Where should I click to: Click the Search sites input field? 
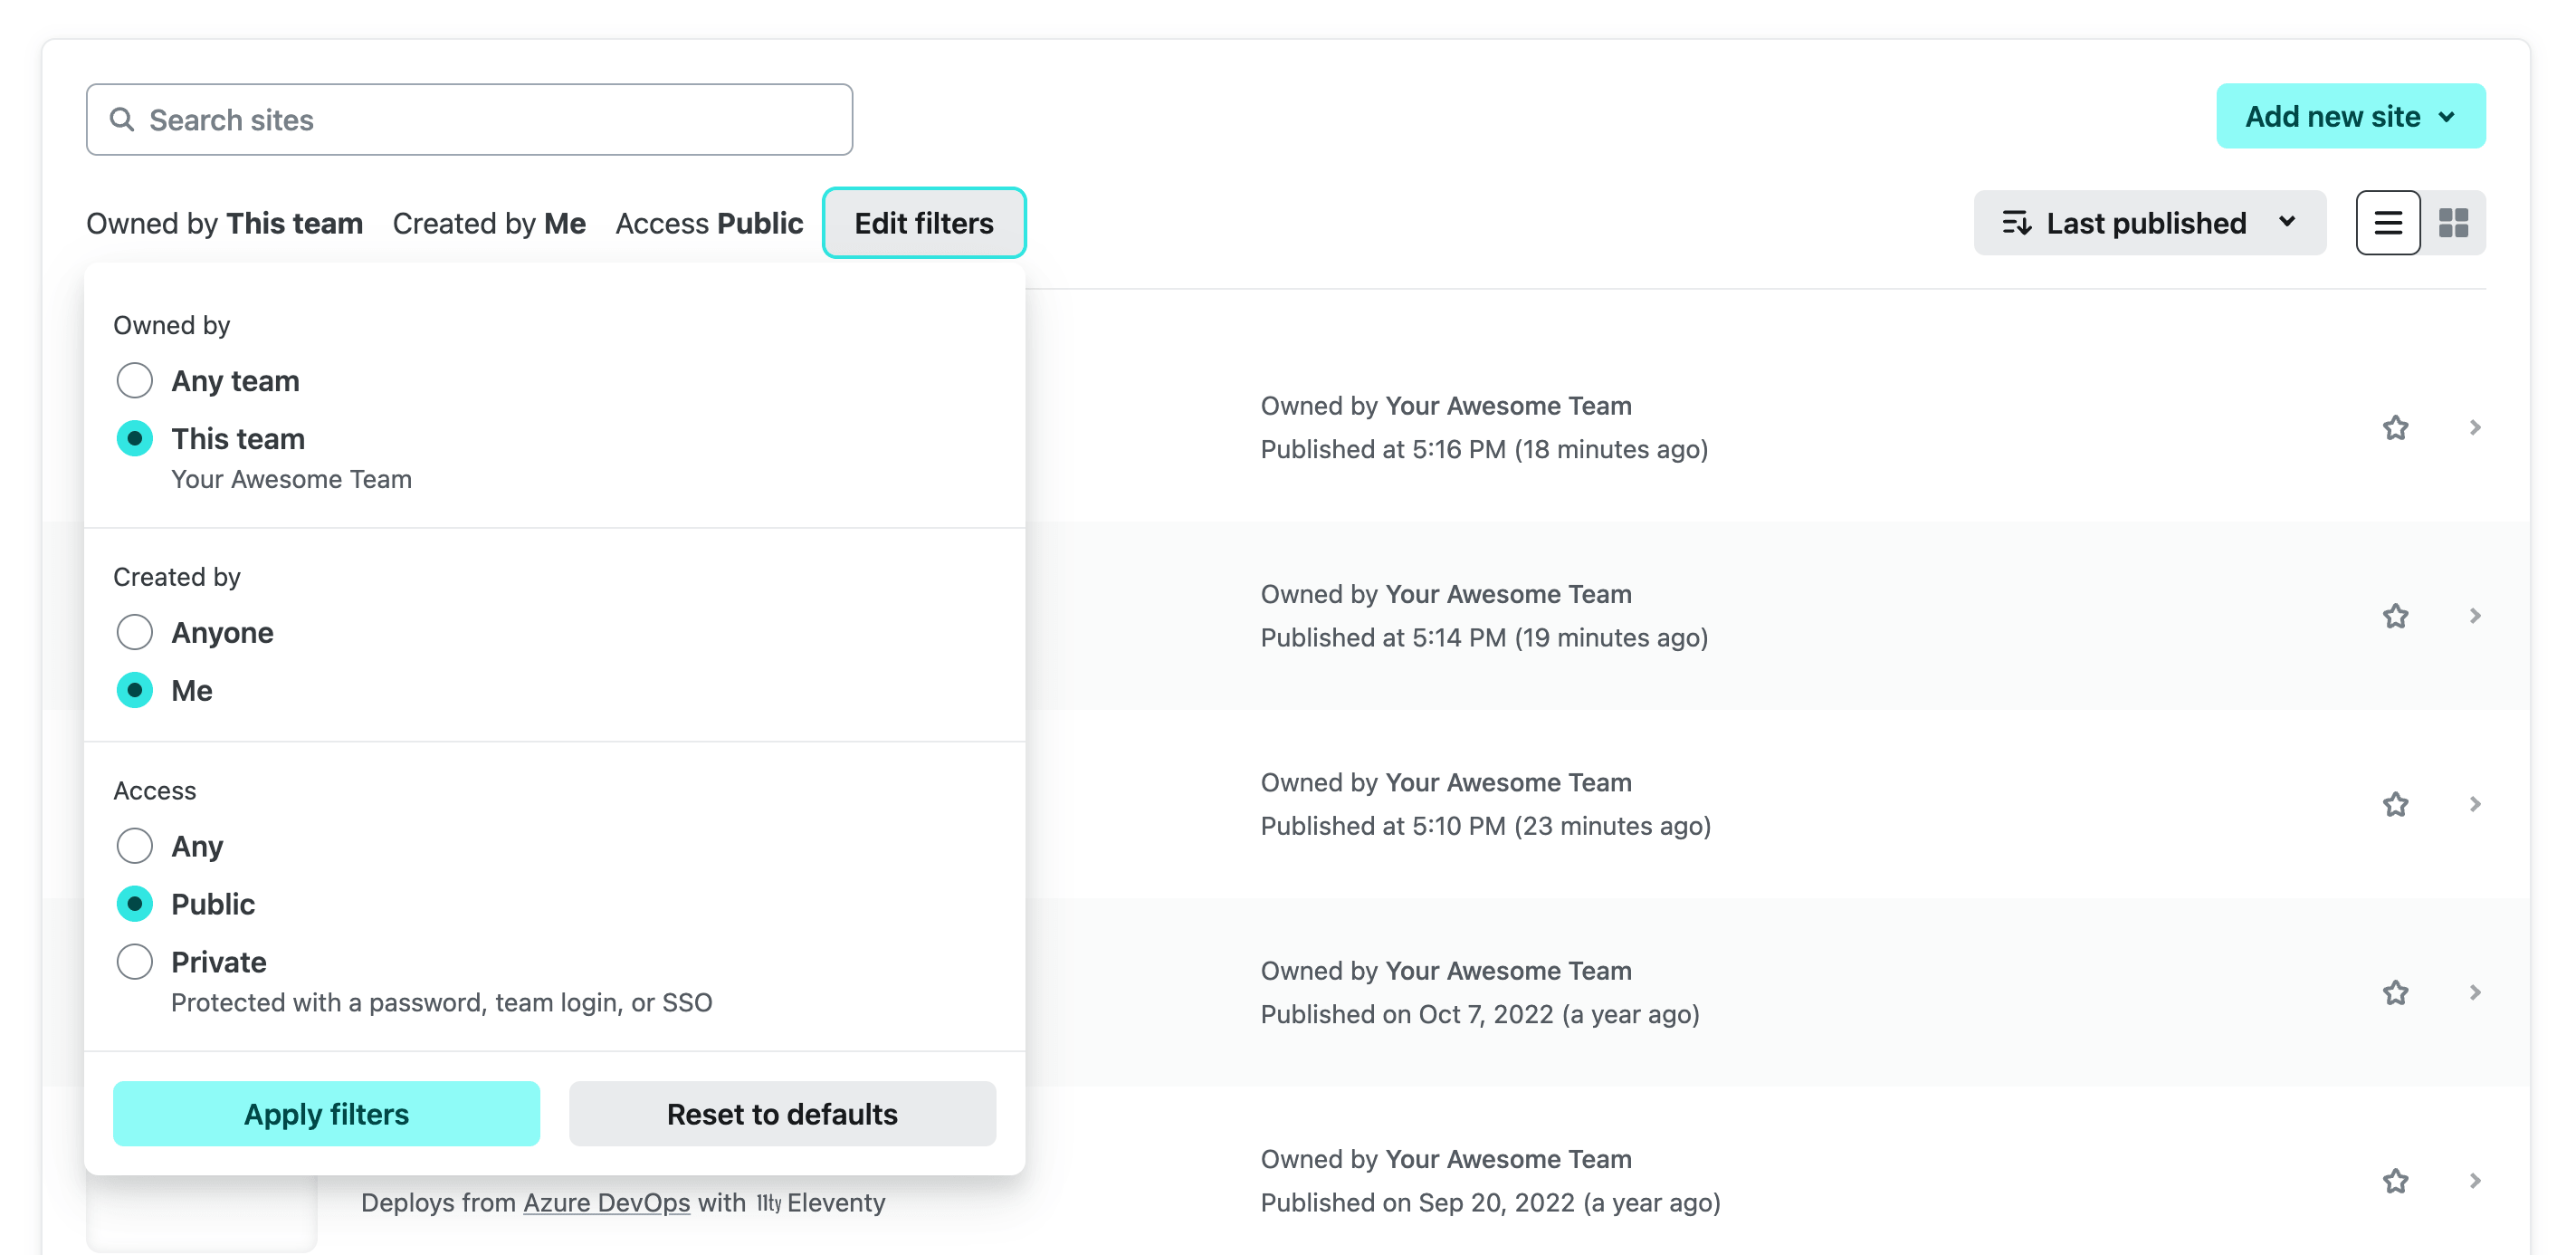click(x=468, y=119)
